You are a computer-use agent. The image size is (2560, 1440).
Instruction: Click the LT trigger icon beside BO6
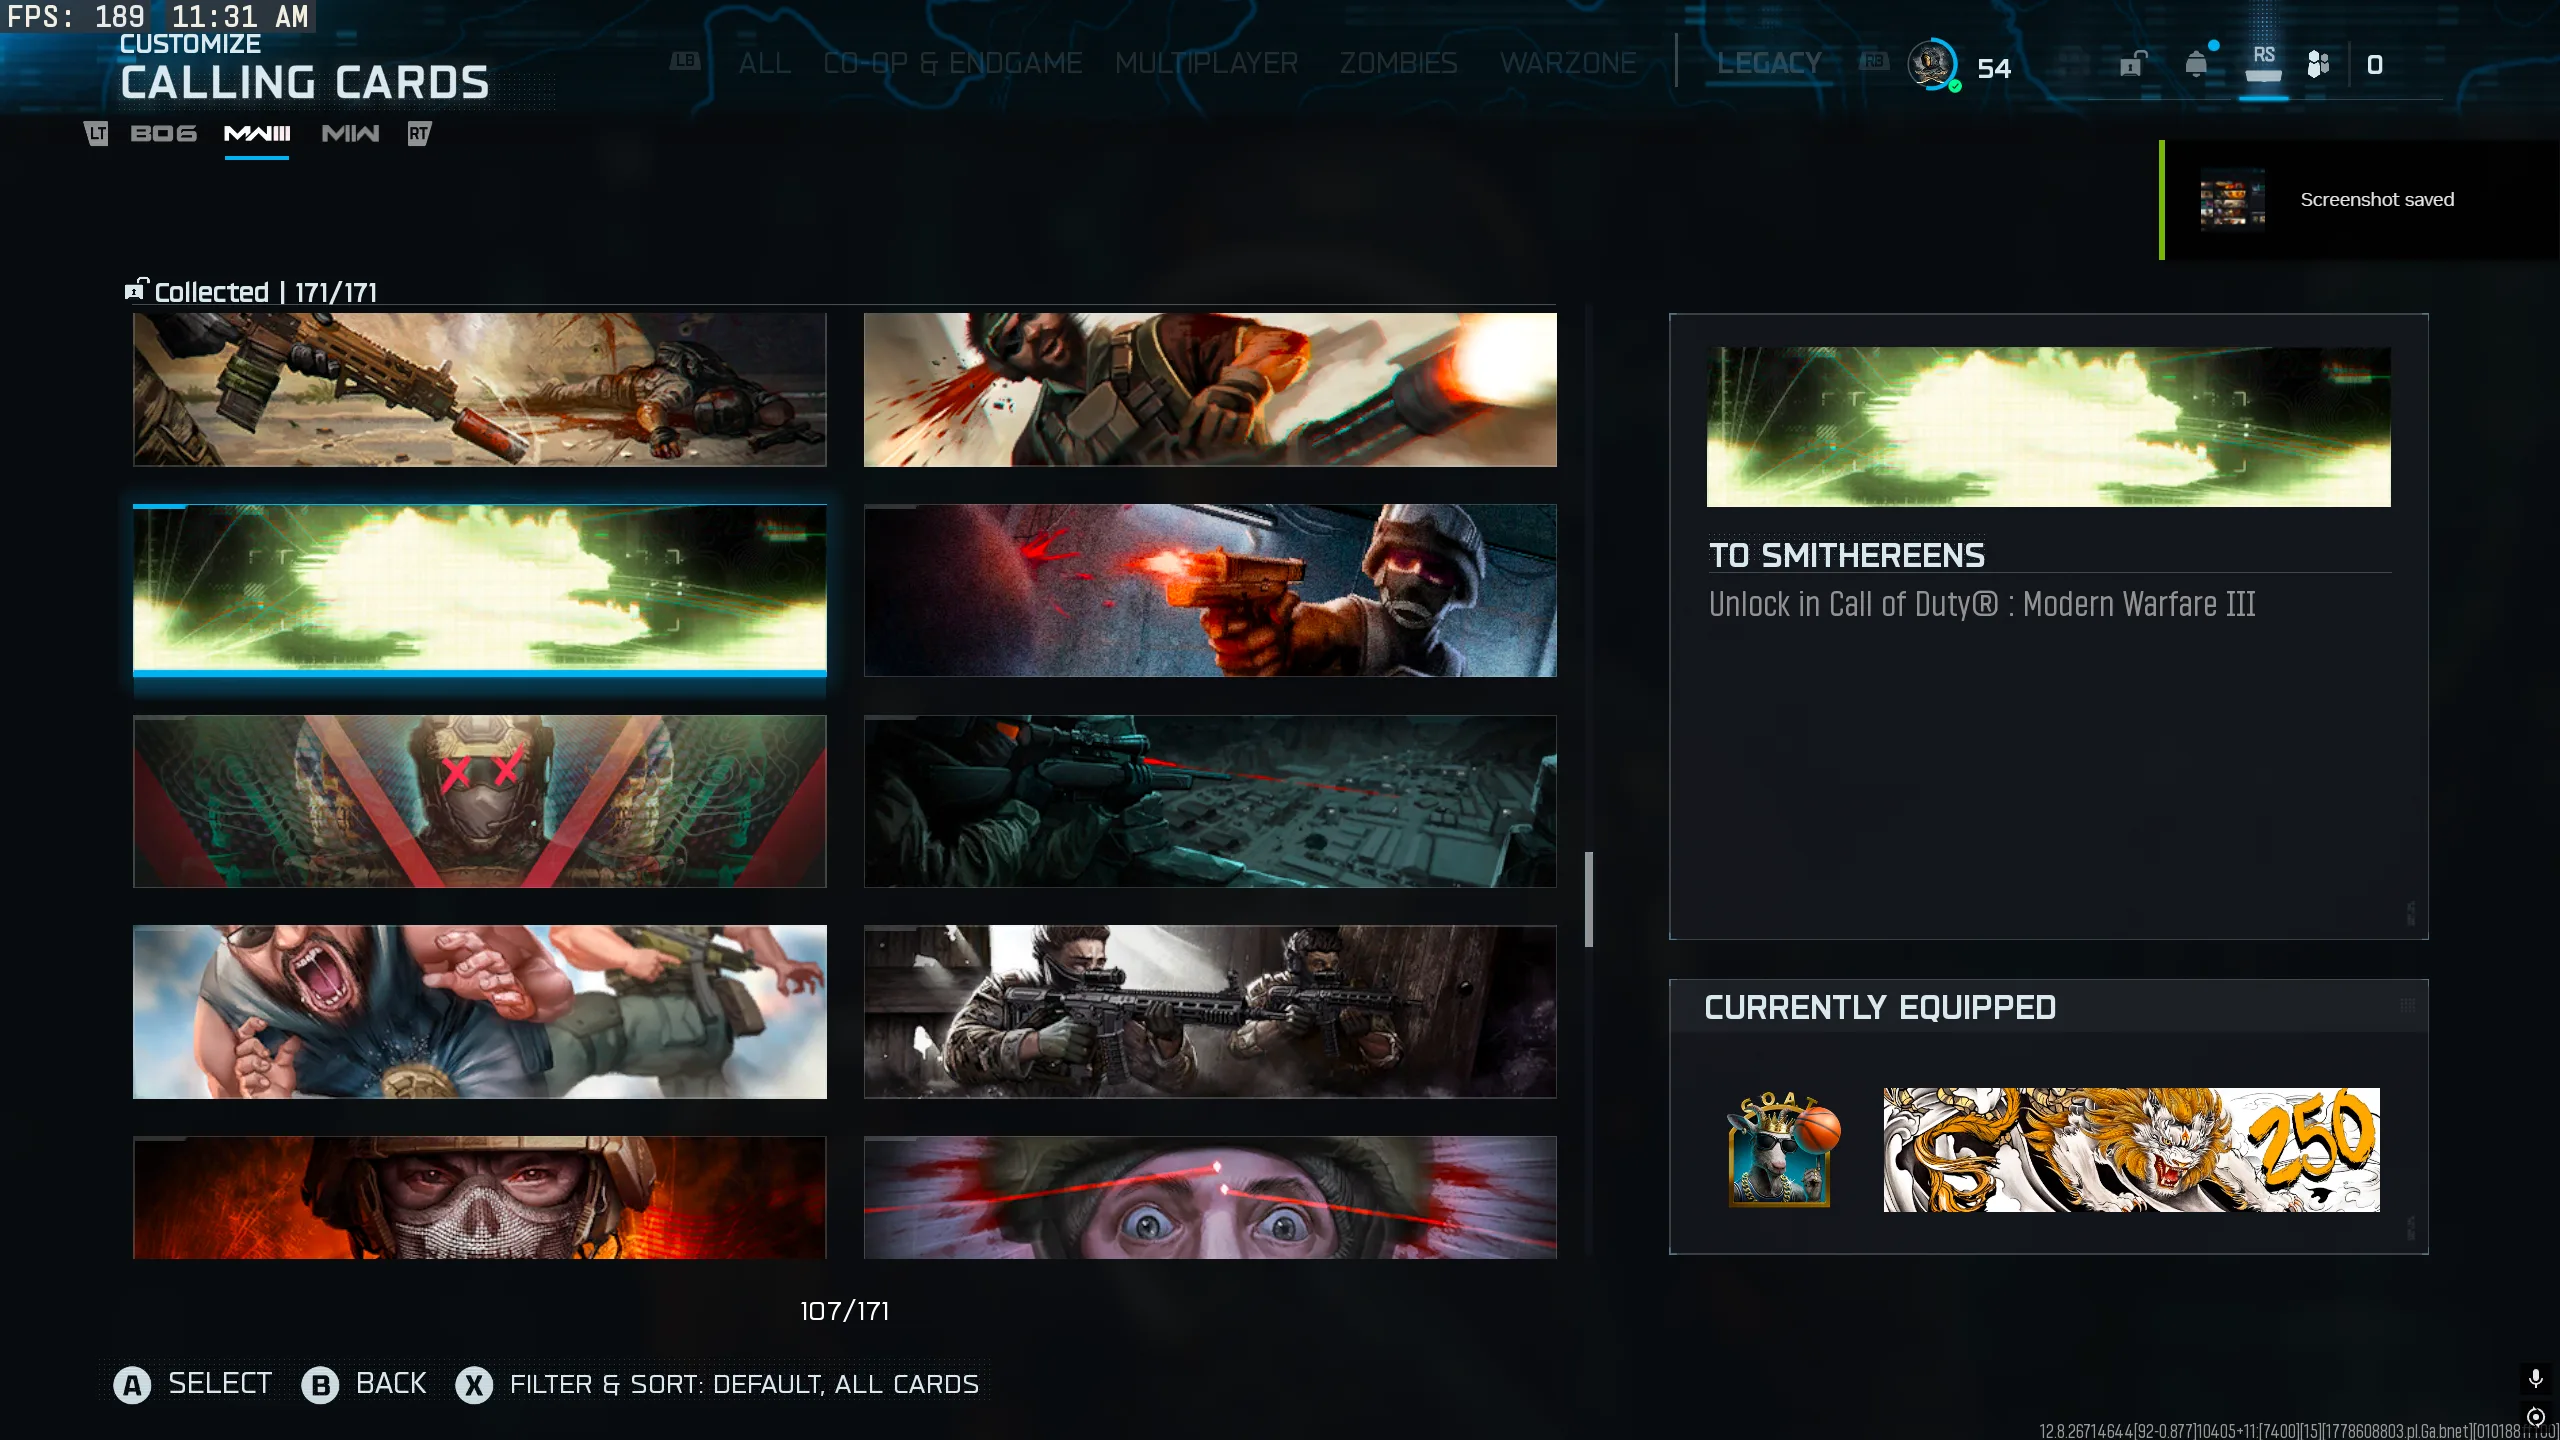96,133
